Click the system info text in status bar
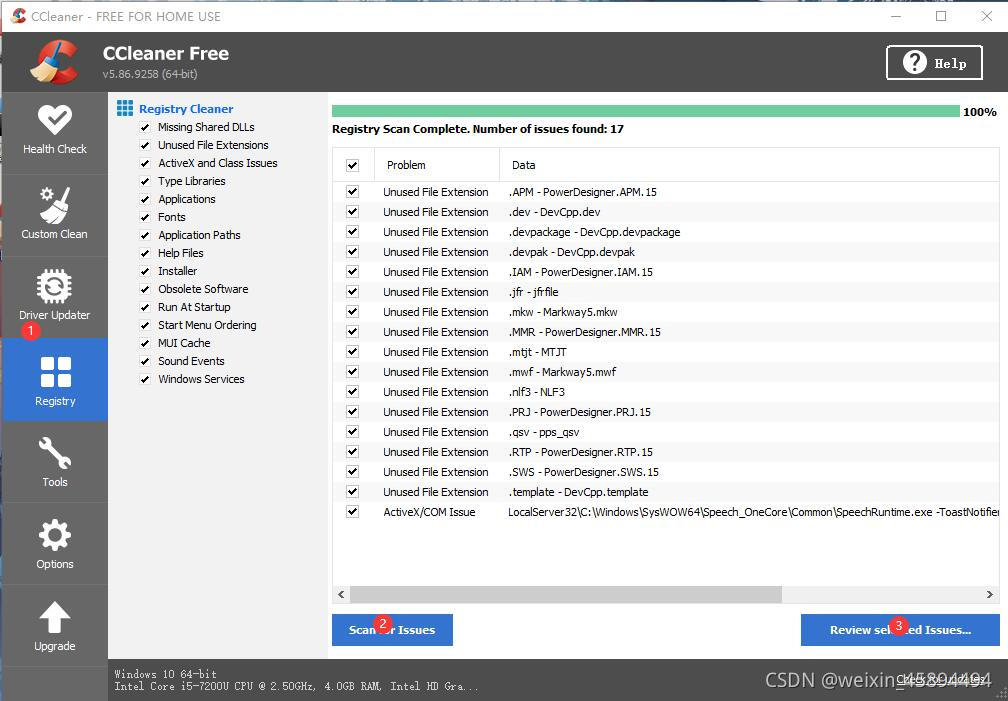Screen dimensions: 1008x701 point(296,680)
